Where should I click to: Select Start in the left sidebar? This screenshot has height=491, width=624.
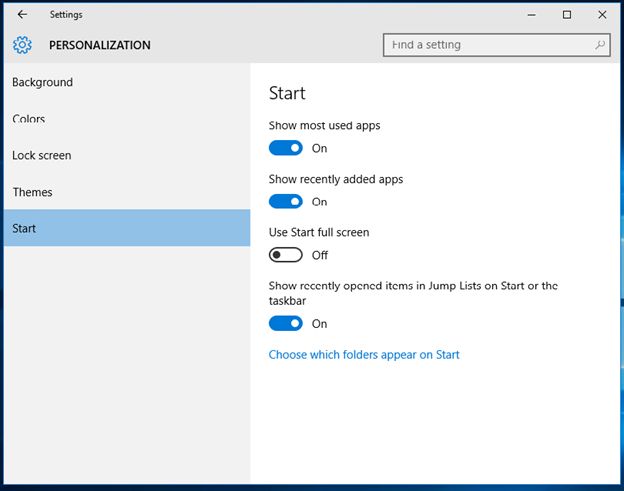pos(25,228)
